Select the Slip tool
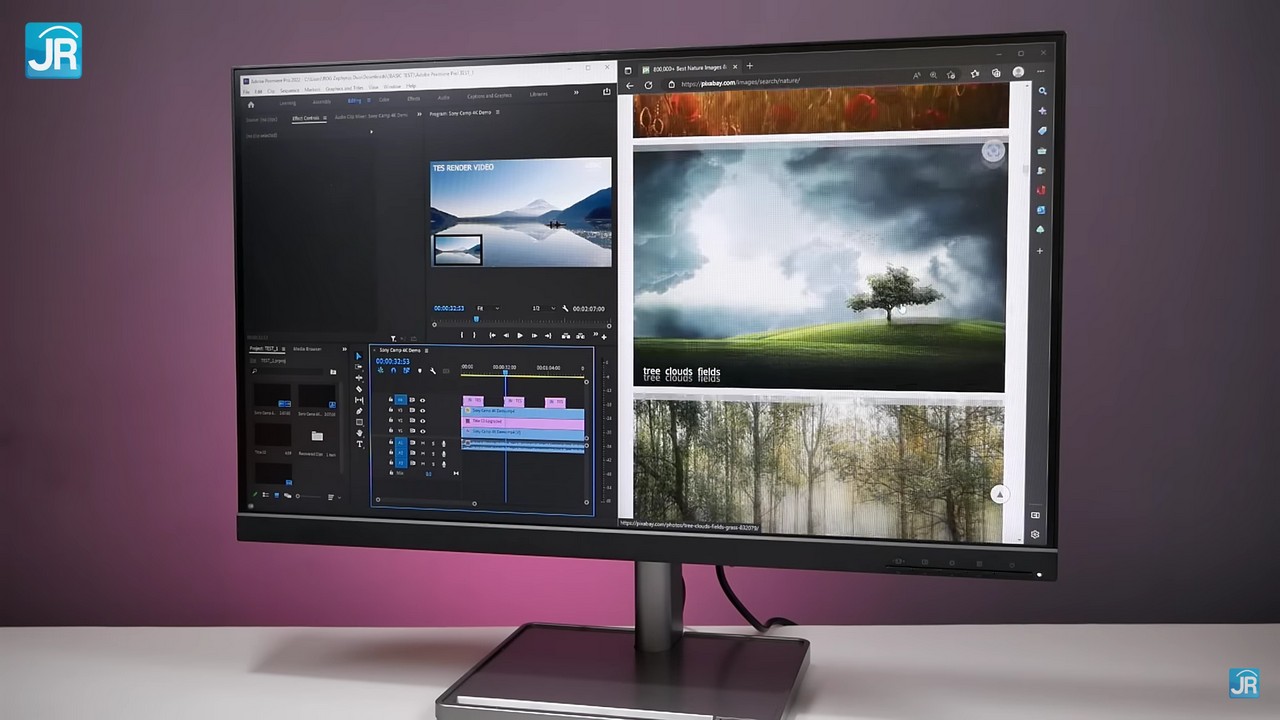The image size is (1280, 720). coord(359,400)
